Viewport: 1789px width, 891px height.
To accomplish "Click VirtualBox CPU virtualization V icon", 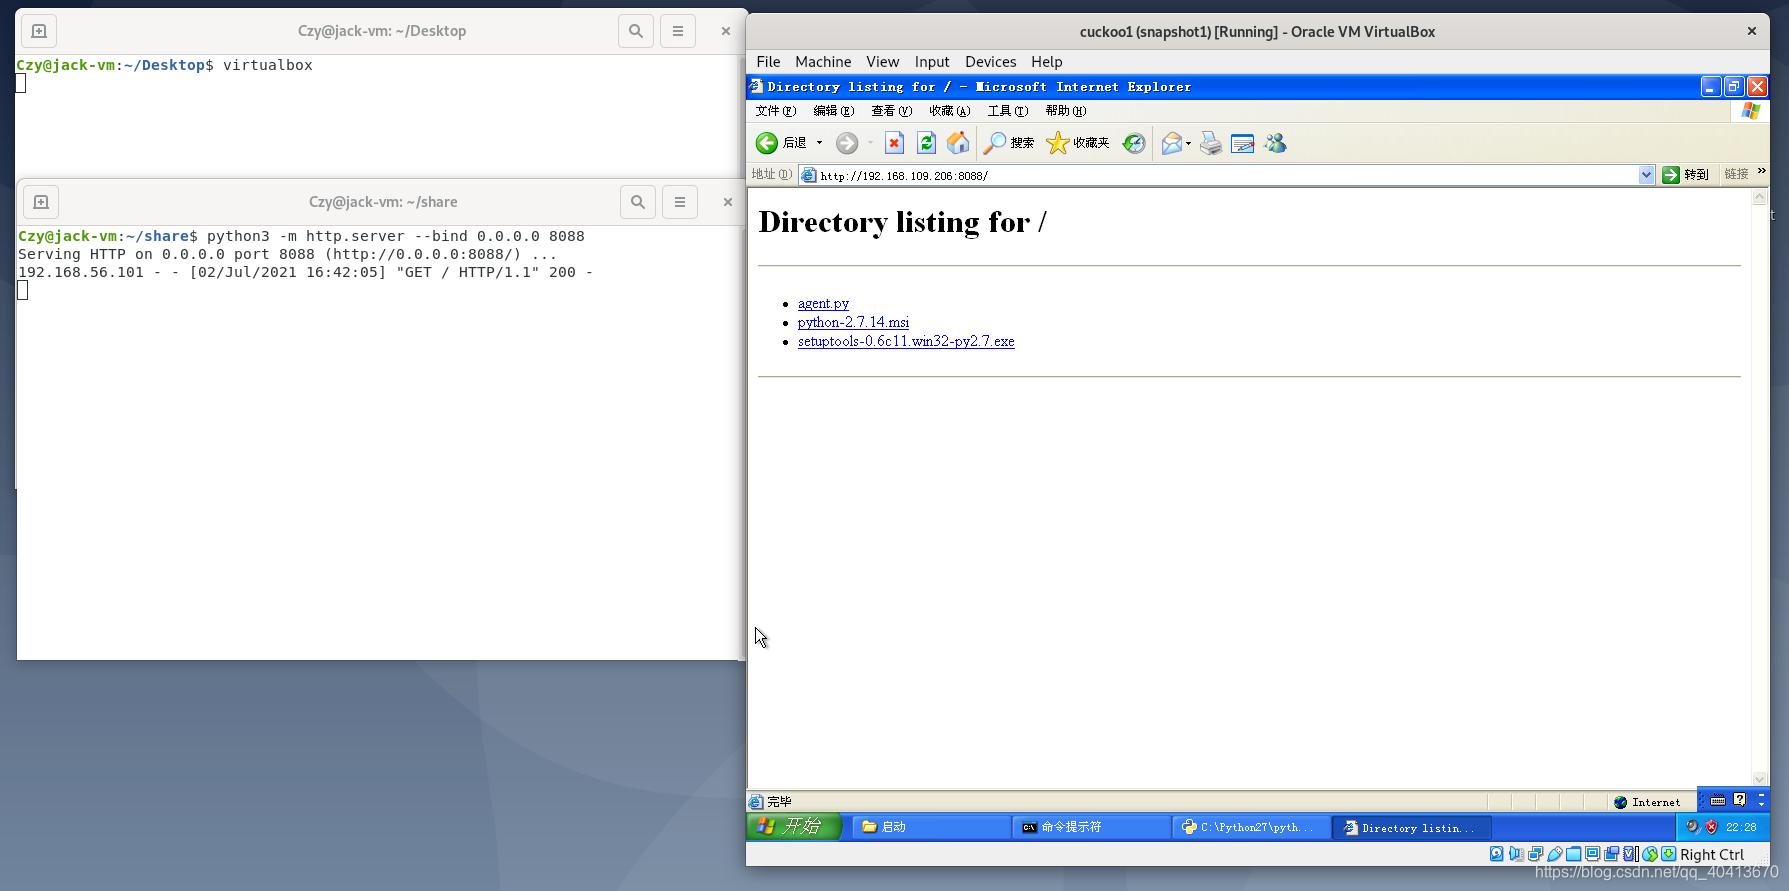I will (x=1630, y=854).
